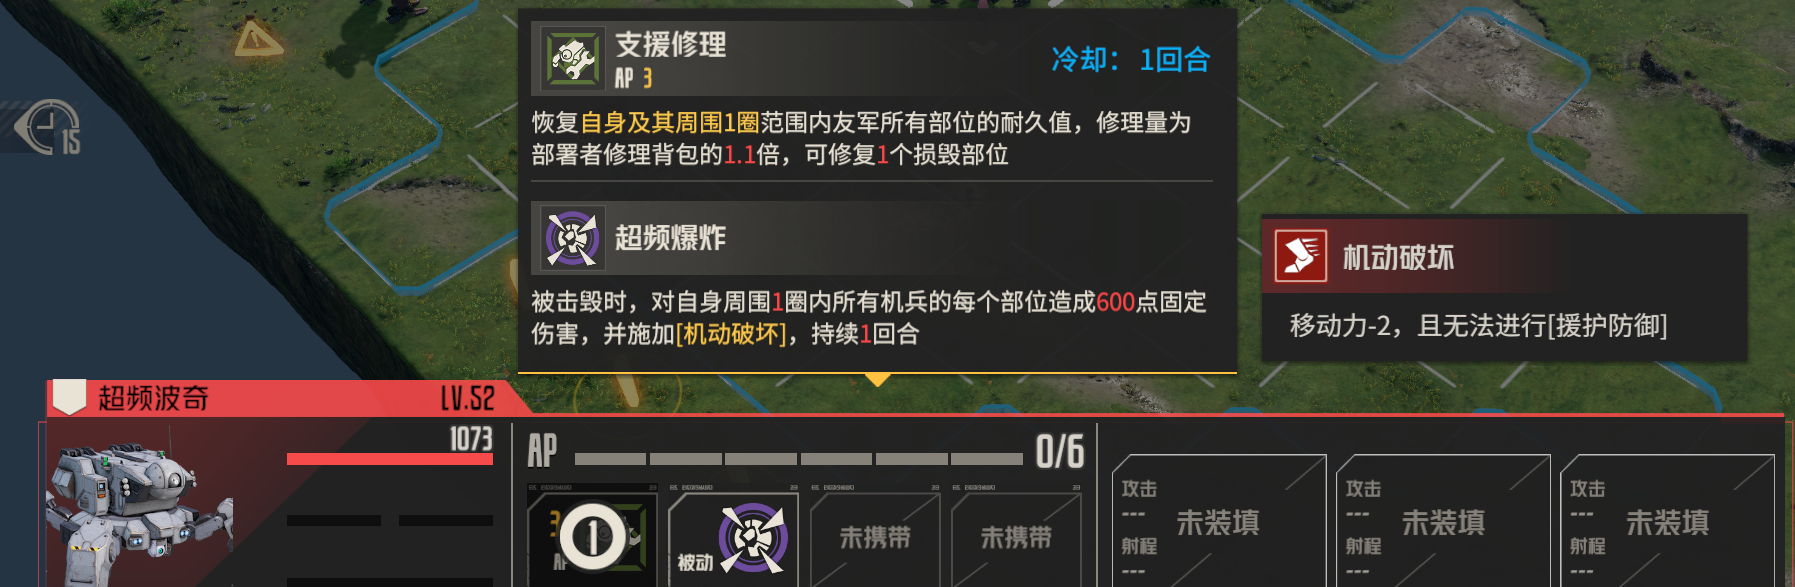This screenshot has width=1795, height=587.
Task: Click the 机动破坏 status description panel
Action: pos(1504,288)
